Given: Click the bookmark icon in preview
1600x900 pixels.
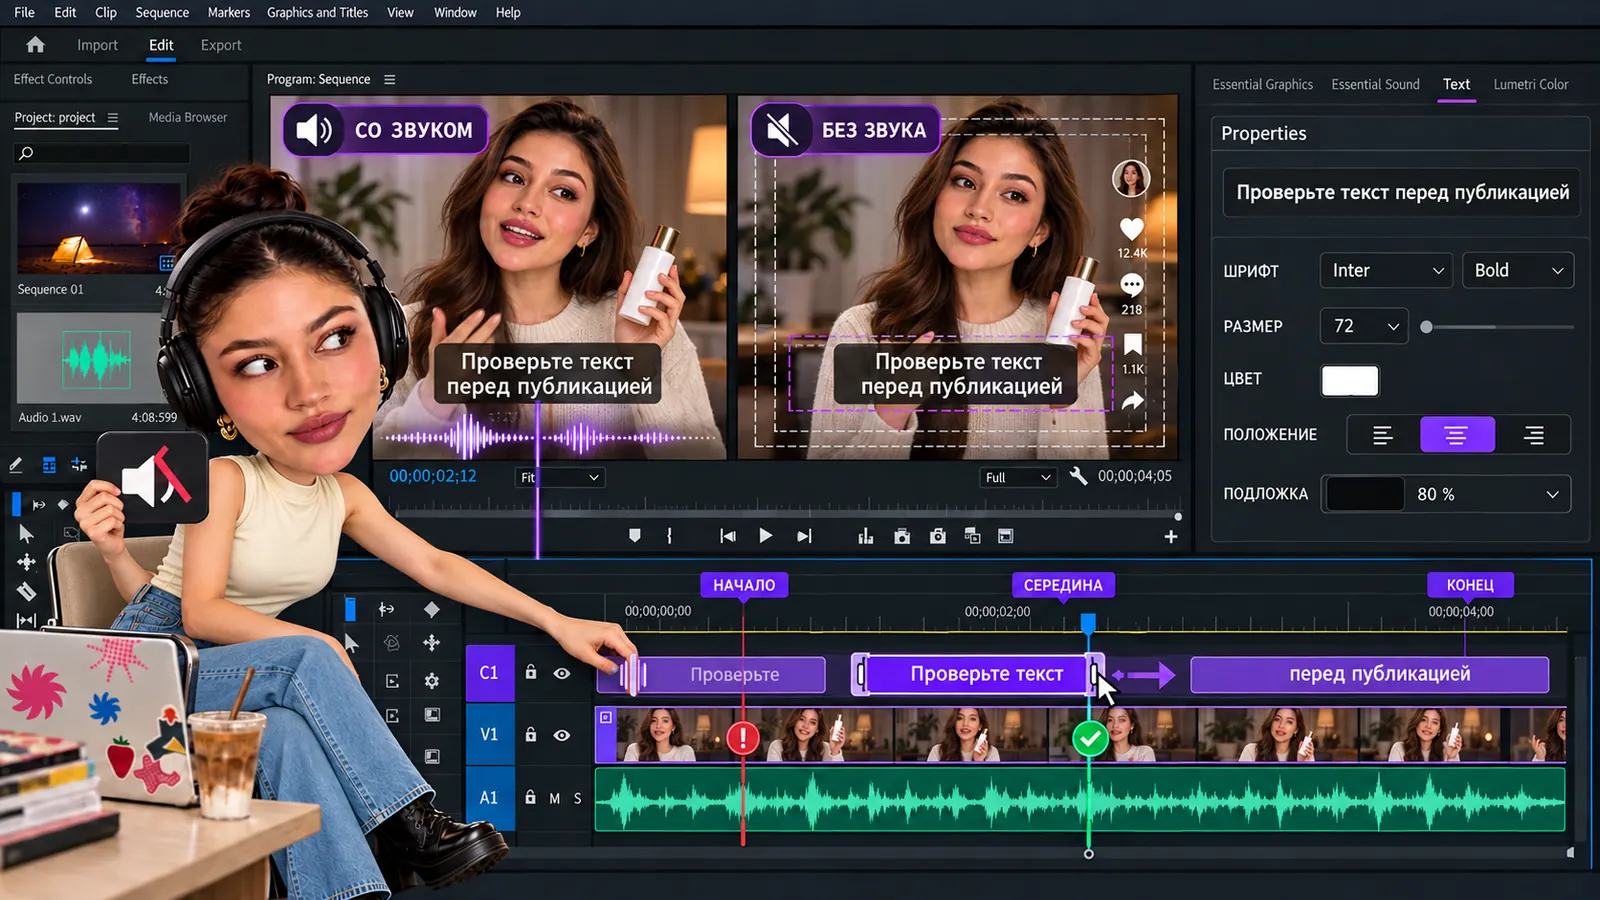Looking at the screenshot, I should point(1132,345).
